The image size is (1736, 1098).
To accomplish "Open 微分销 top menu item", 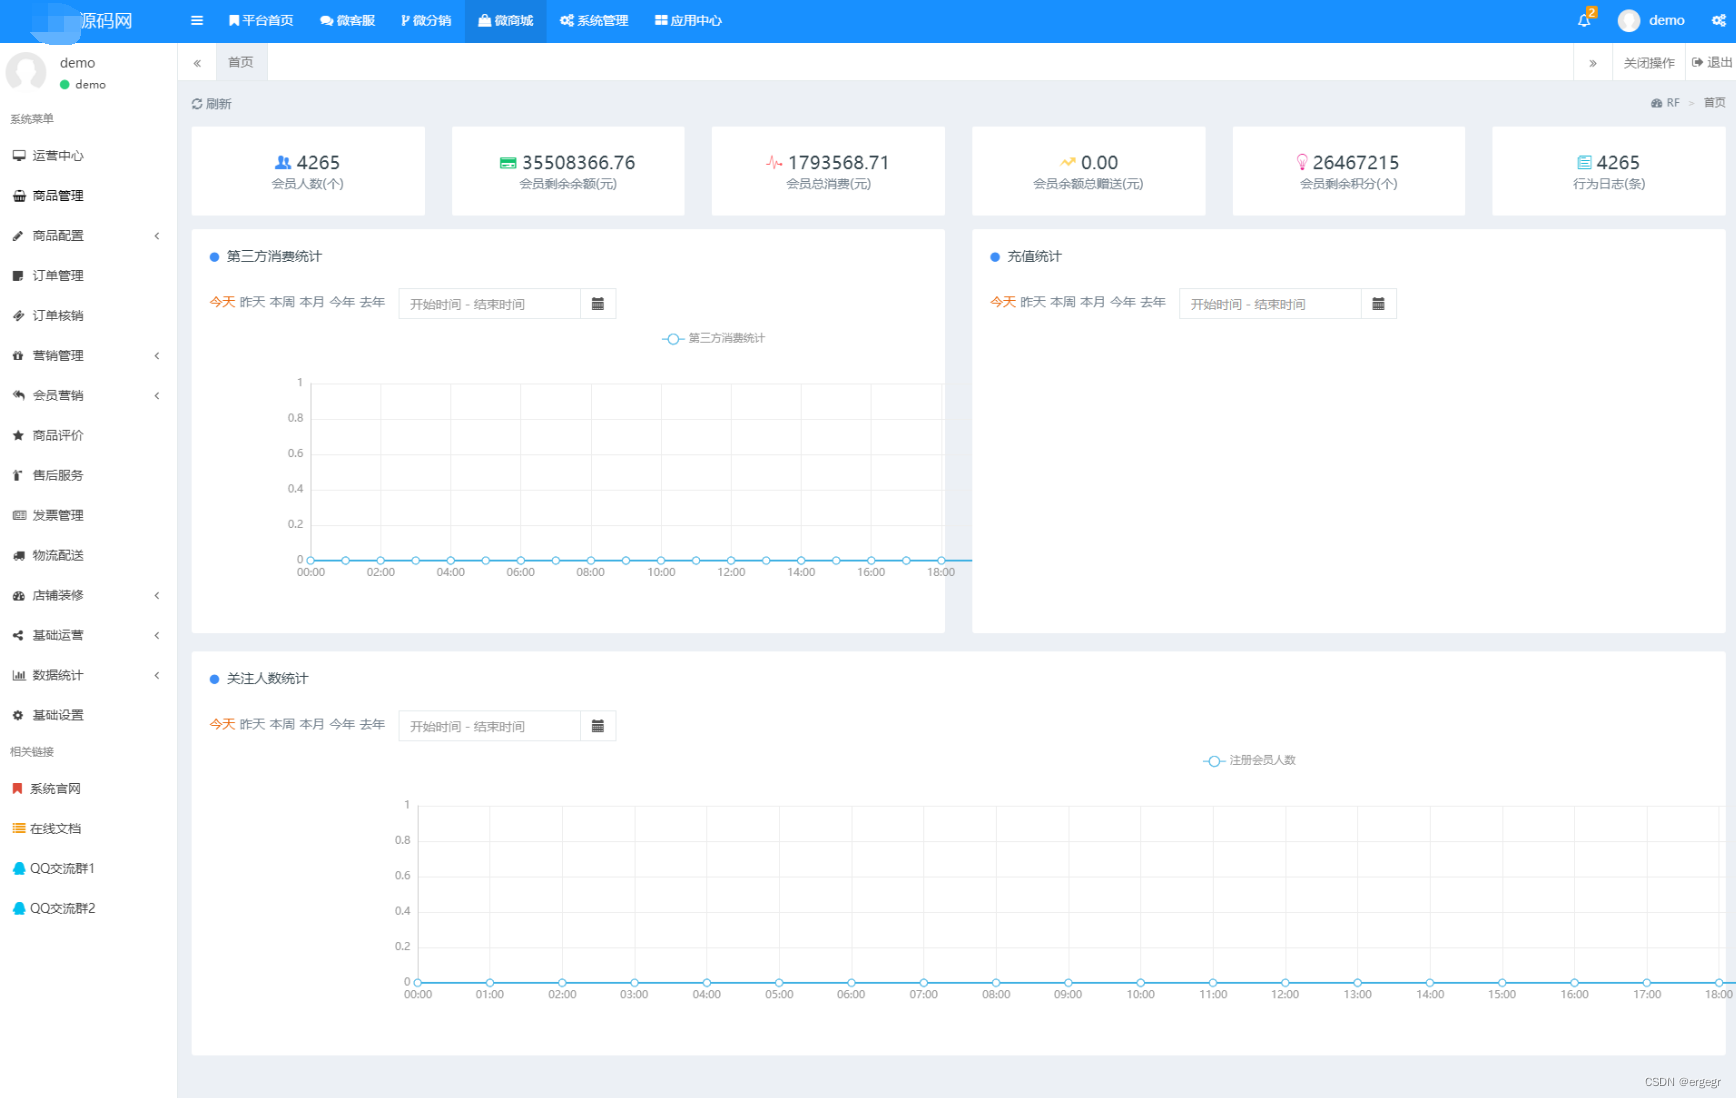I will click(426, 20).
